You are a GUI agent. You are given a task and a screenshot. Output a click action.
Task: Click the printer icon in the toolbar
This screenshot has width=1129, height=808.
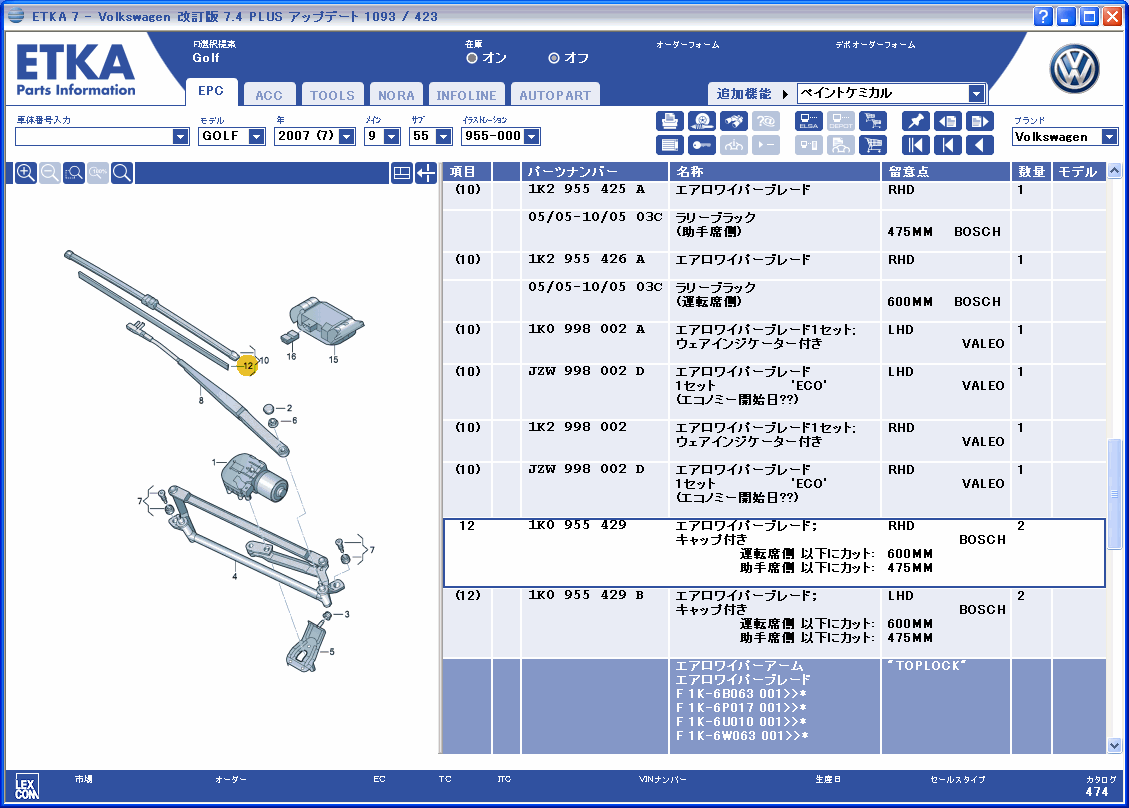(x=670, y=121)
